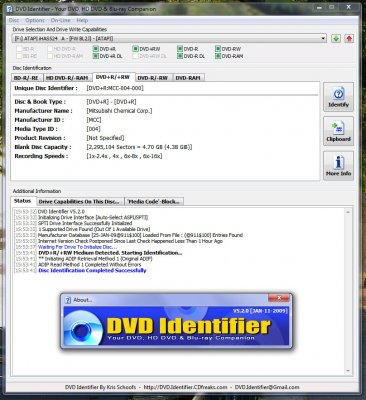
Task: Click the DVD Identifier About banner logo
Action: tap(176, 326)
